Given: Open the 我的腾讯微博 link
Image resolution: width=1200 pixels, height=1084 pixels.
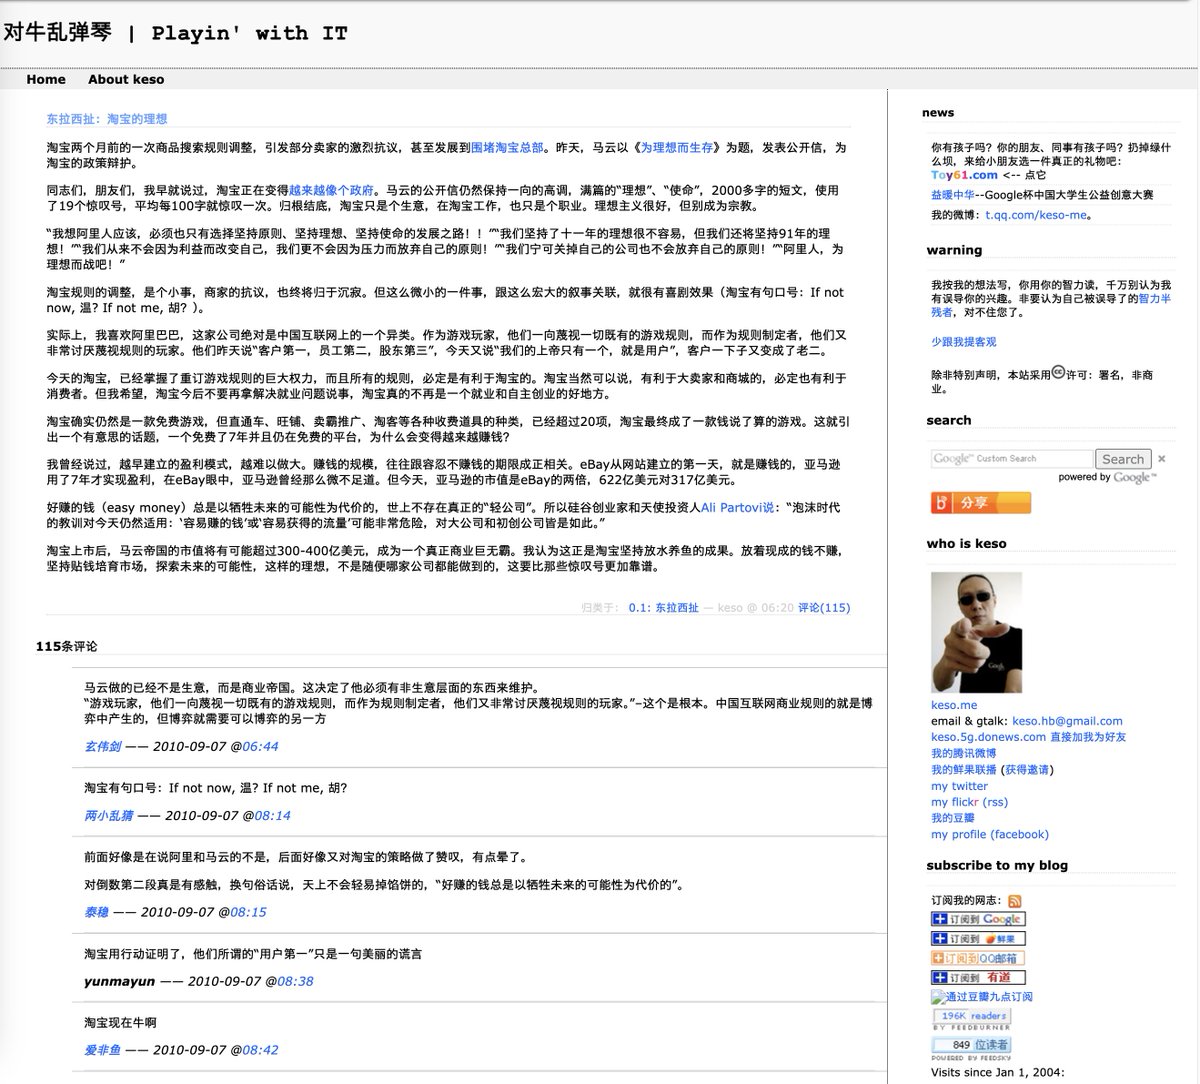Looking at the screenshot, I should pyautogui.click(x=963, y=753).
